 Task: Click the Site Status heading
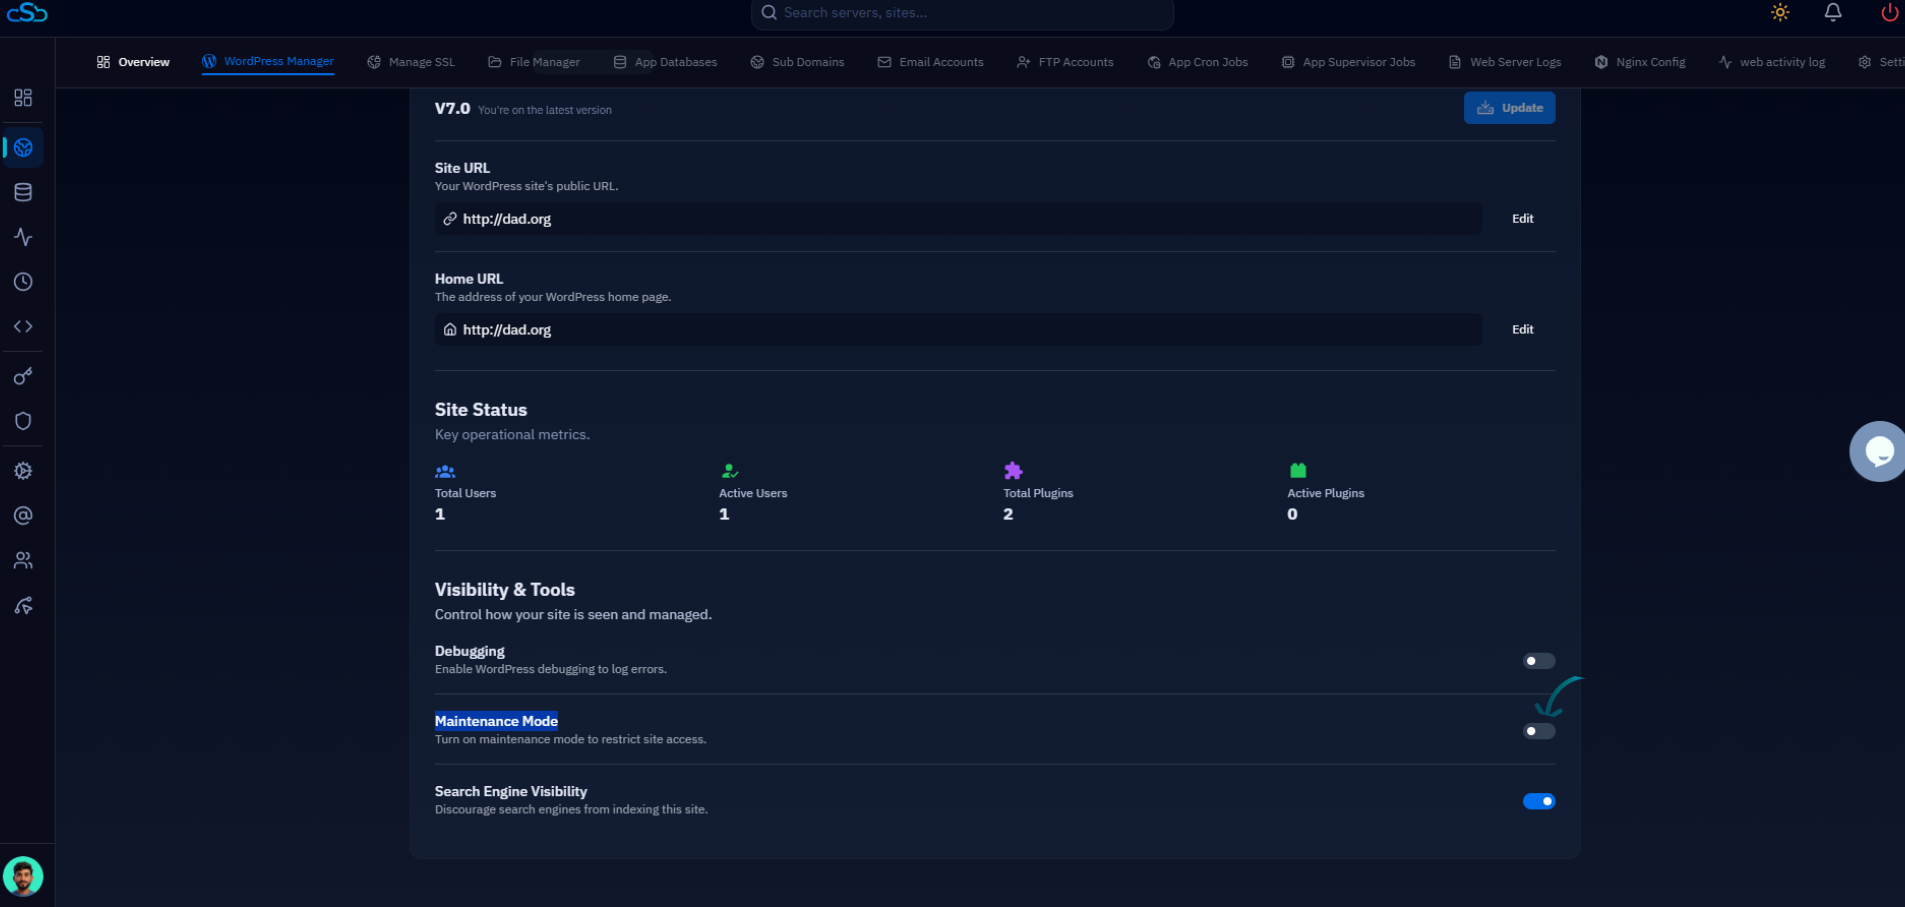tap(481, 410)
